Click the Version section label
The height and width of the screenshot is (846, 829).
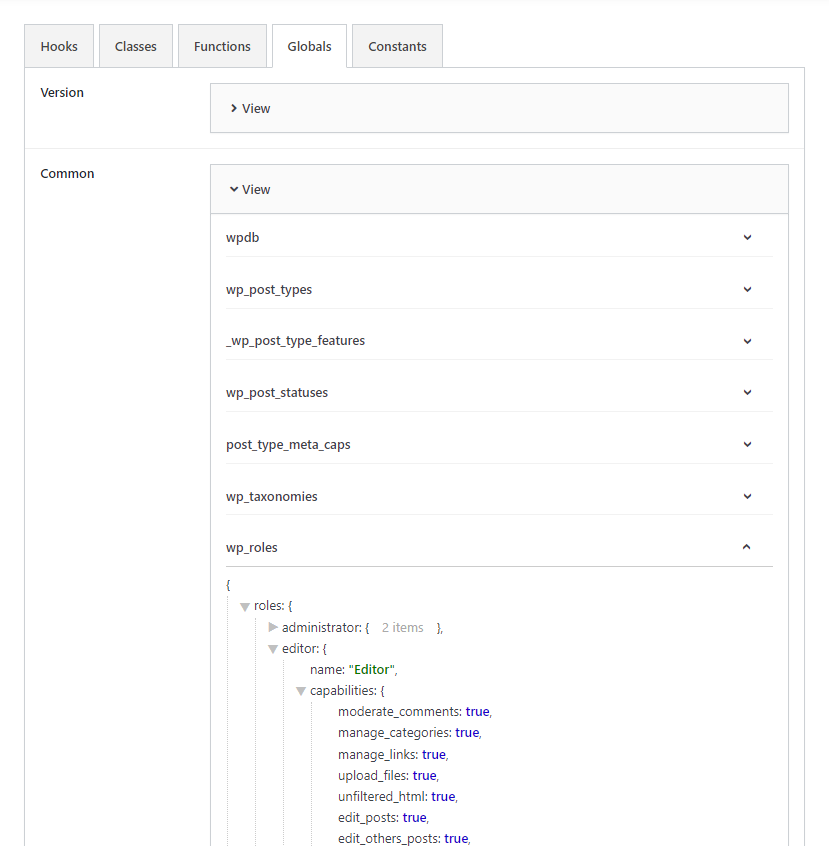point(62,93)
